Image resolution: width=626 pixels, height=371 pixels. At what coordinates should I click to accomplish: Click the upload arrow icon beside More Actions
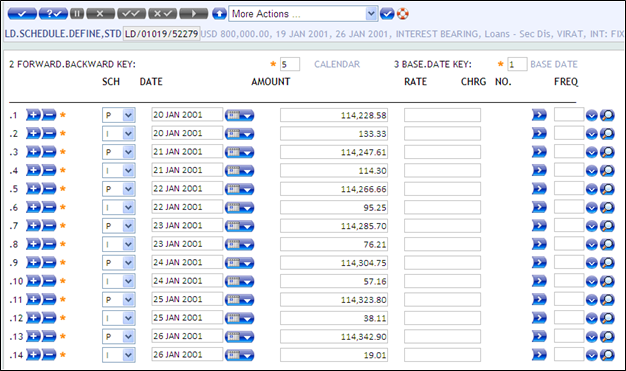(219, 14)
